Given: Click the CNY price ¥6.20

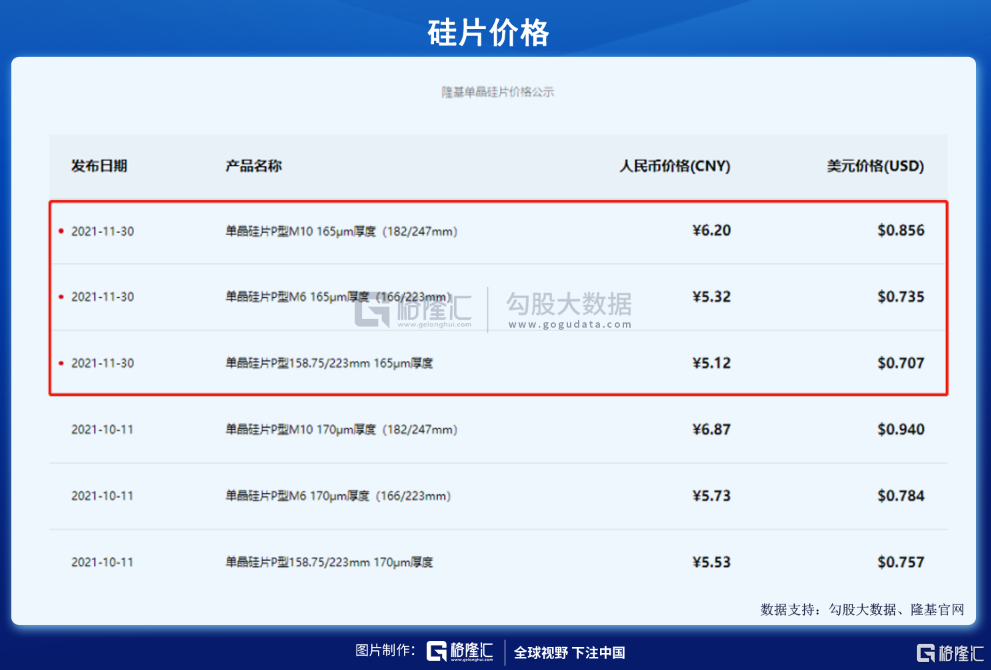Looking at the screenshot, I should point(712,231).
